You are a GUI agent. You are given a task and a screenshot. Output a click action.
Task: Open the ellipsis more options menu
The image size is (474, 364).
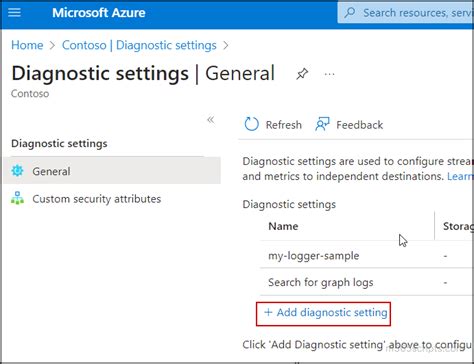(x=329, y=74)
